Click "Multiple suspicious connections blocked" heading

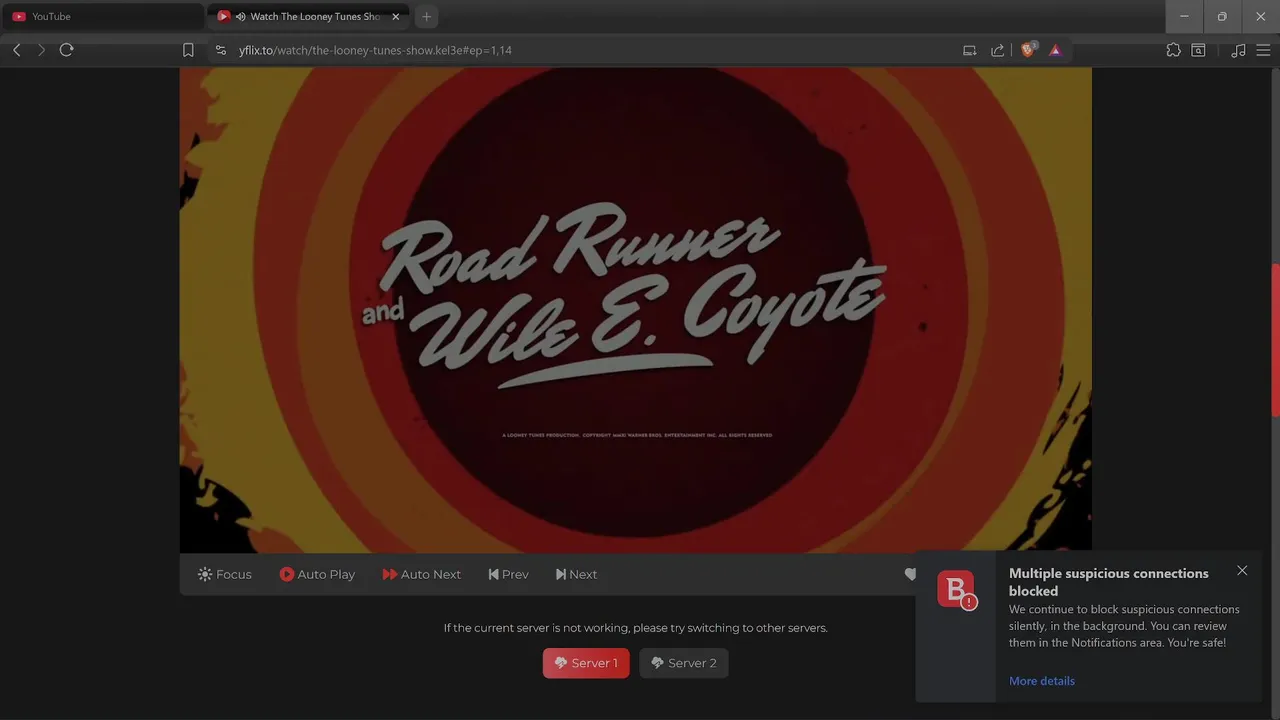(x=1109, y=582)
